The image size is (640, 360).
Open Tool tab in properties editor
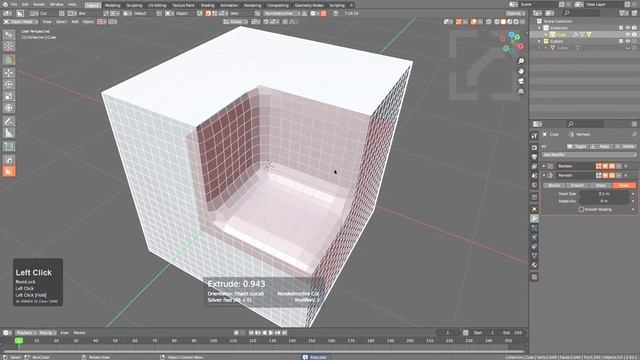point(534,136)
